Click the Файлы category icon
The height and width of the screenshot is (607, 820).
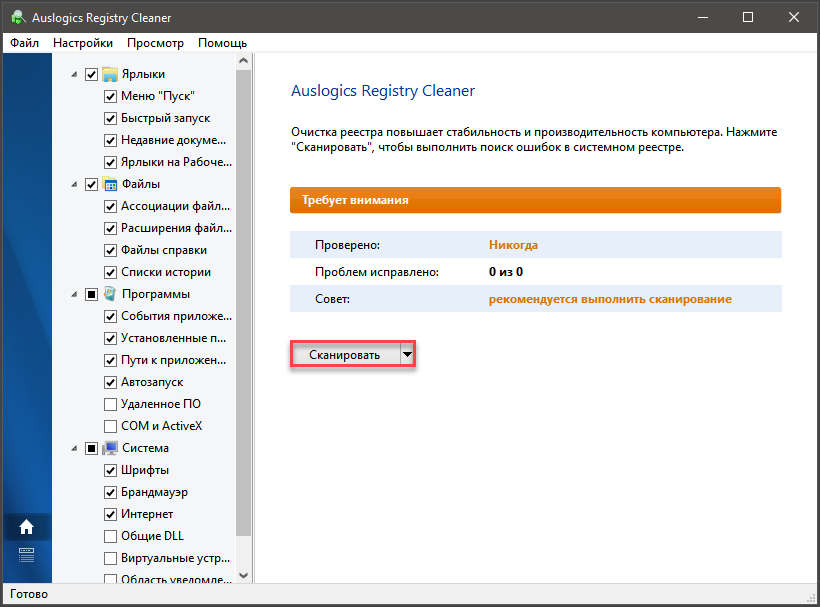[110, 184]
